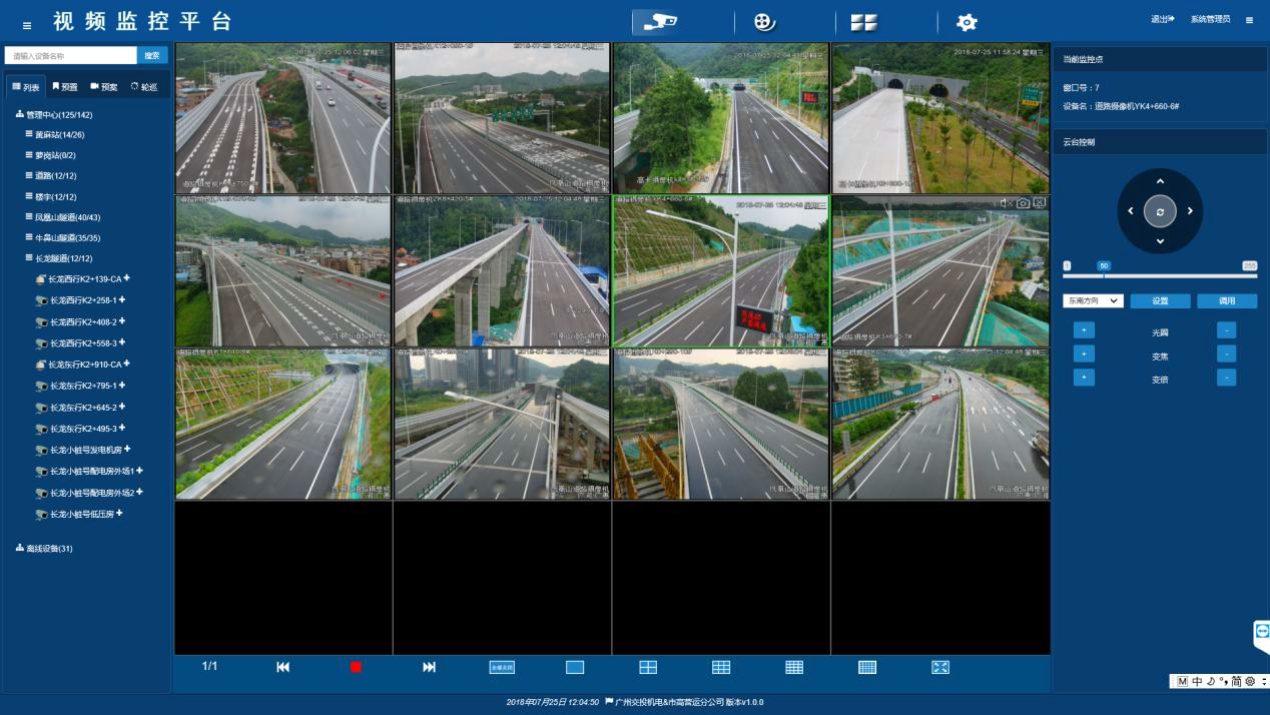The height and width of the screenshot is (715, 1270).
Task: Open the video playback reel icon
Action: pos(765,22)
